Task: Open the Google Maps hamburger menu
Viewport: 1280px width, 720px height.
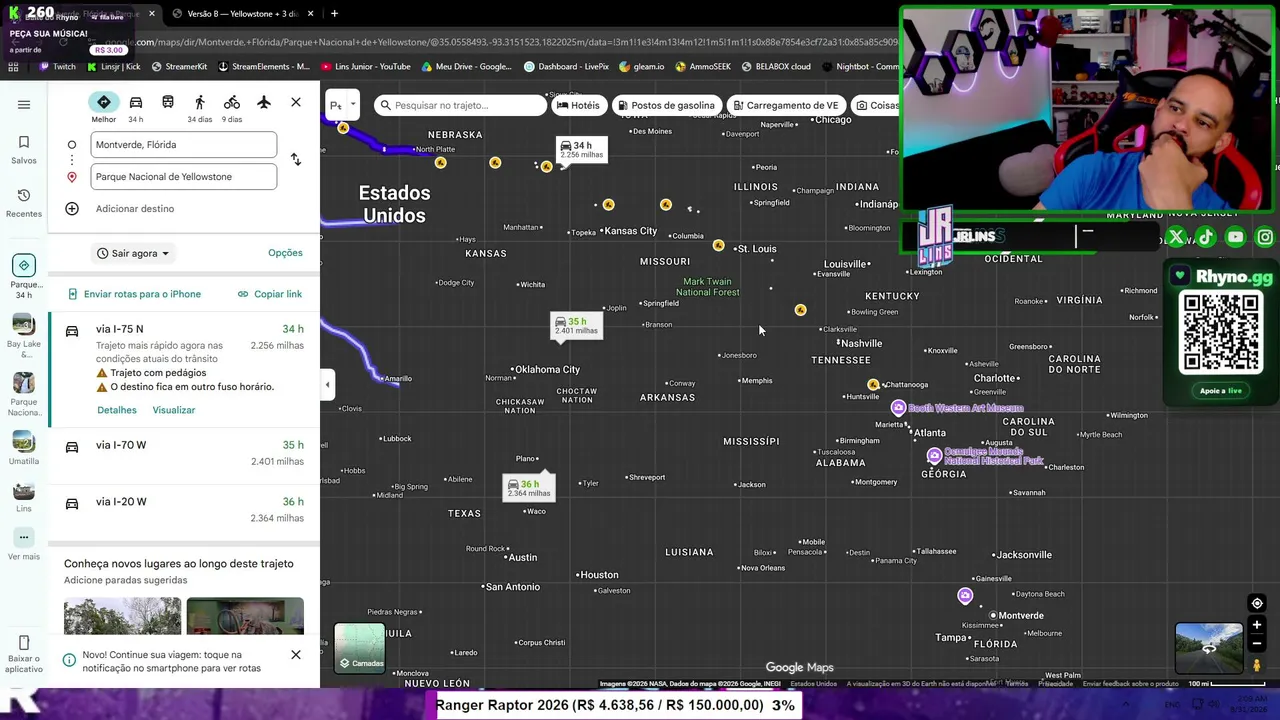Action: click(24, 104)
